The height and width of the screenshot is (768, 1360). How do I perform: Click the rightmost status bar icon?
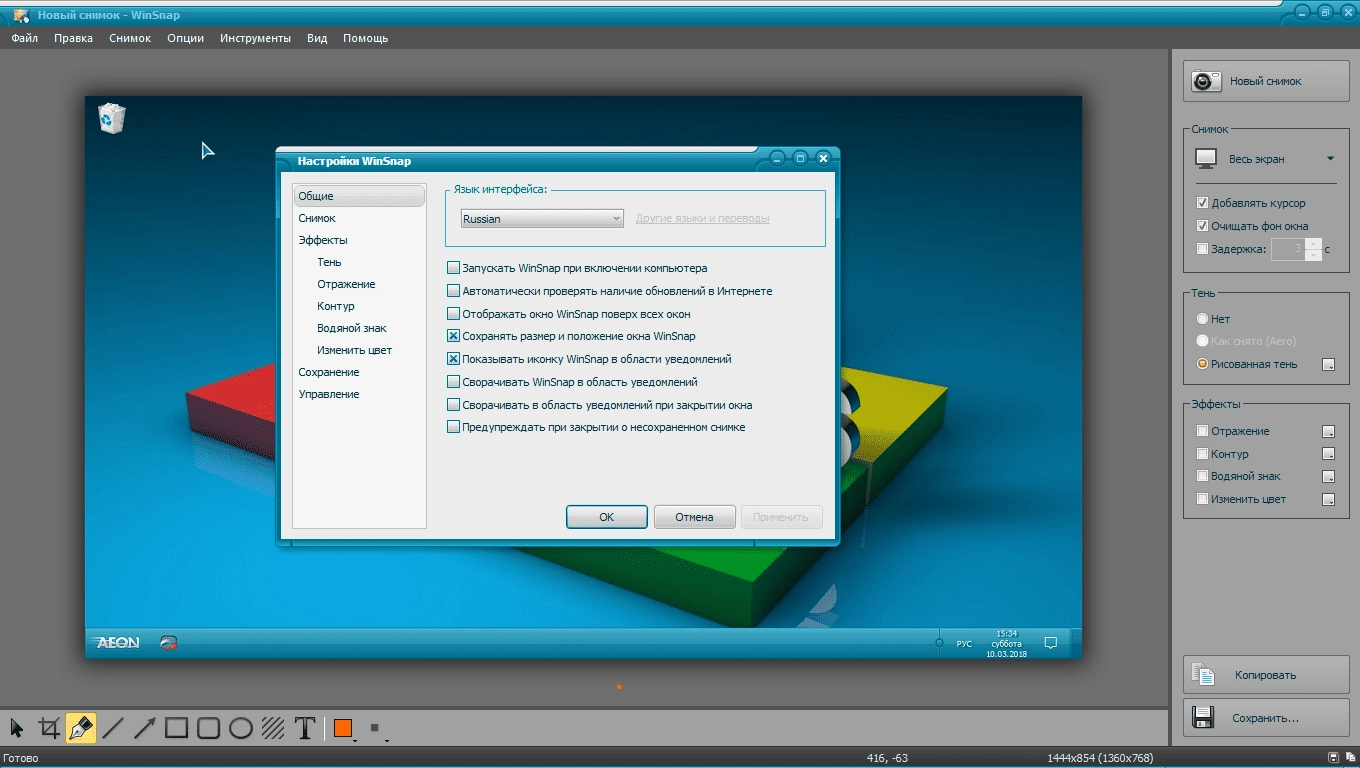tap(1349, 758)
